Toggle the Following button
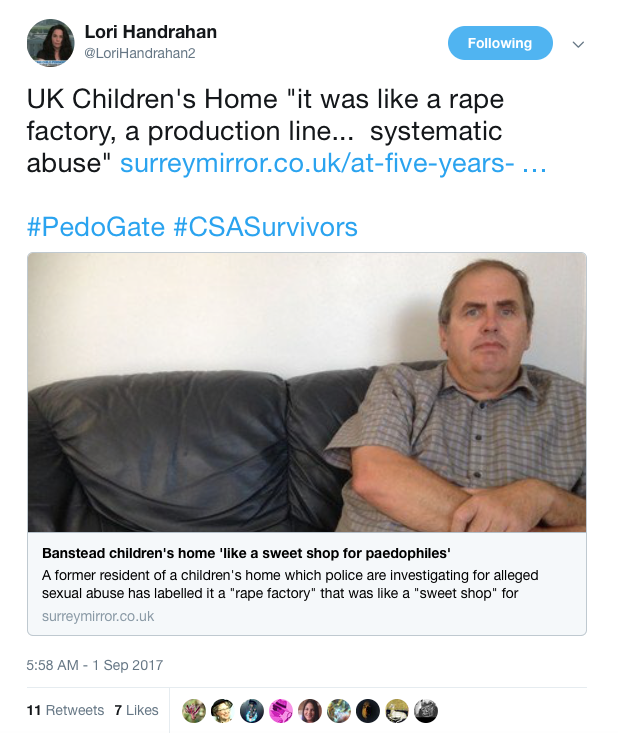 (500, 43)
